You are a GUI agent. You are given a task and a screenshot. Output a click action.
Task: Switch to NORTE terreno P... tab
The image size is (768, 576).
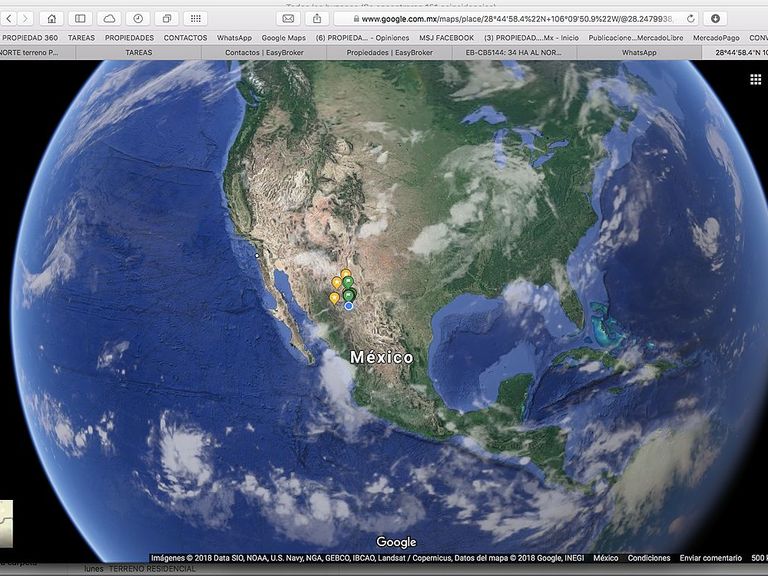(38, 52)
